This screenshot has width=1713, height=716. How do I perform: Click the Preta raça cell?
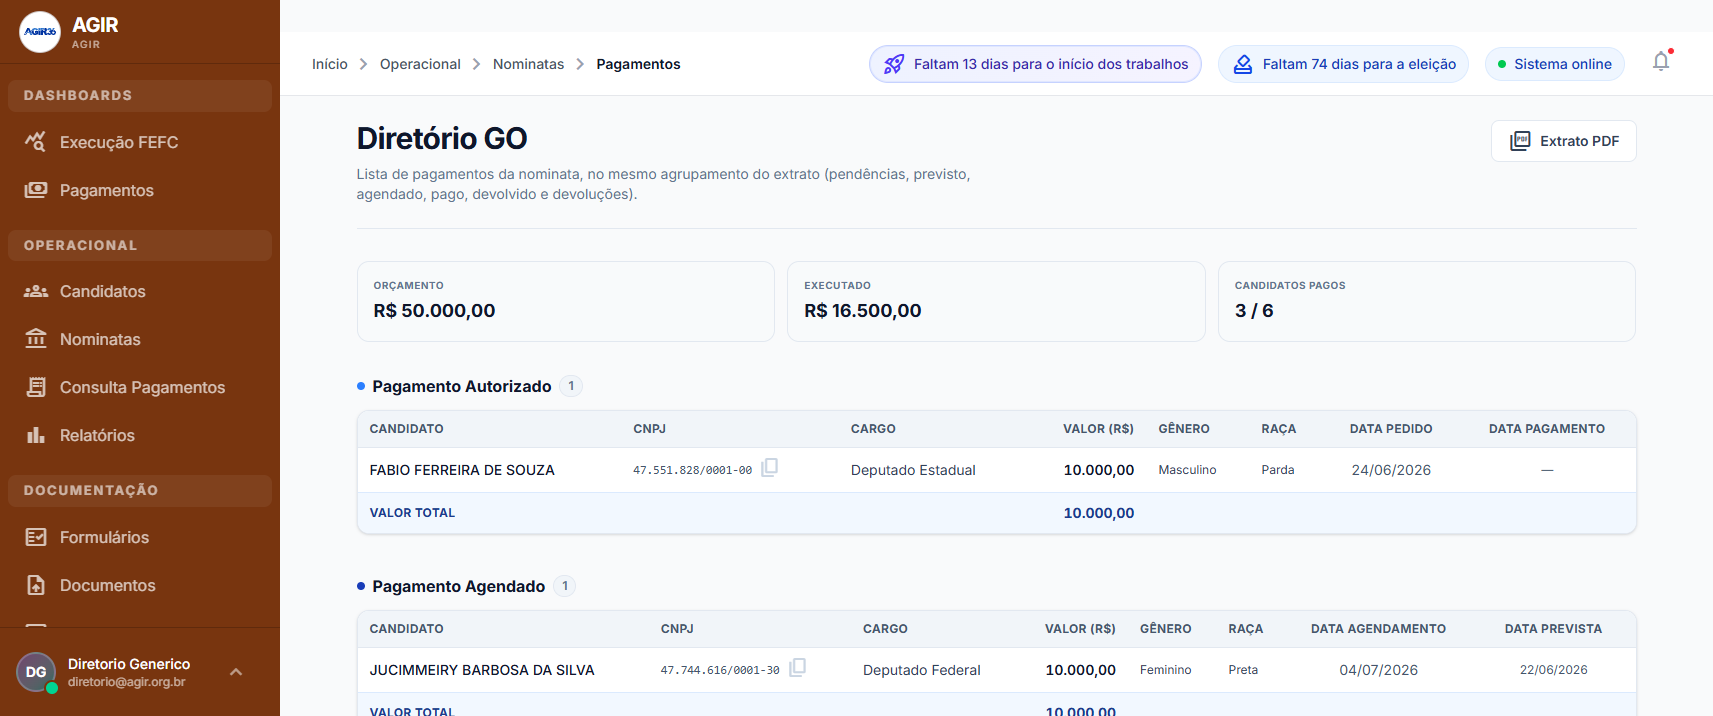1243,670
